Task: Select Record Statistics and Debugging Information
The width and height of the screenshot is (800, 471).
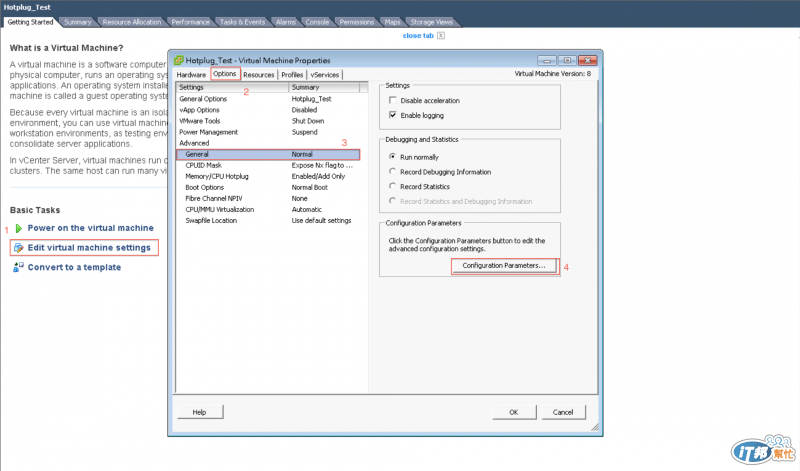Action: pos(392,201)
